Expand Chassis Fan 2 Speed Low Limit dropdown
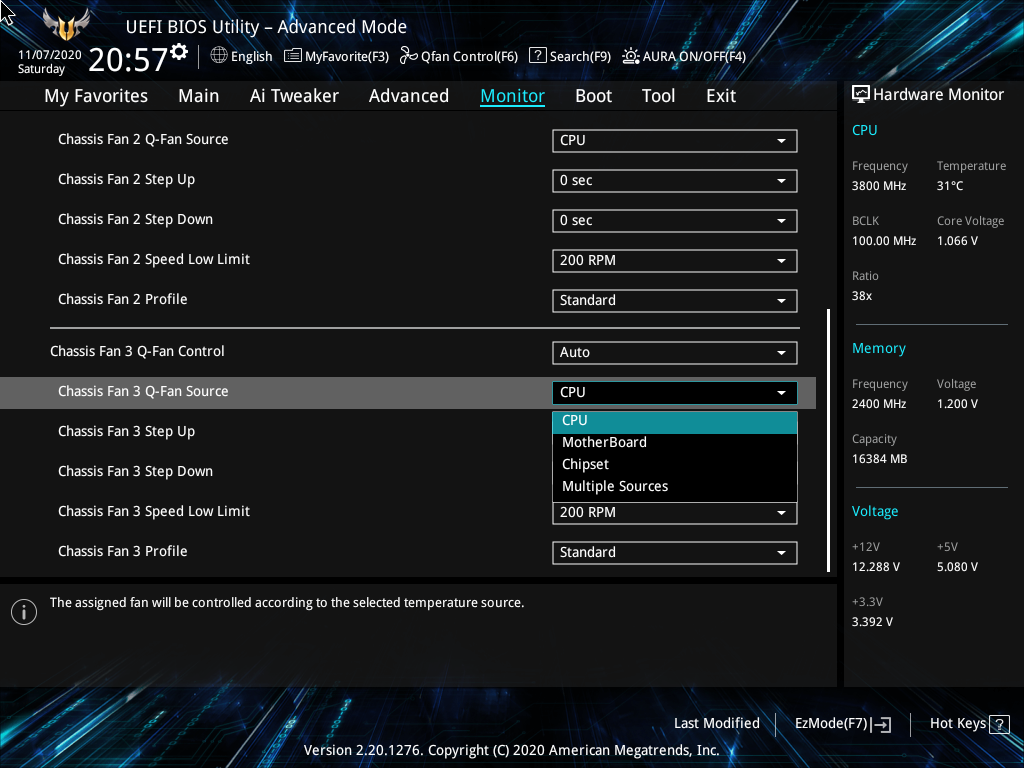1024x768 pixels. (675, 261)
